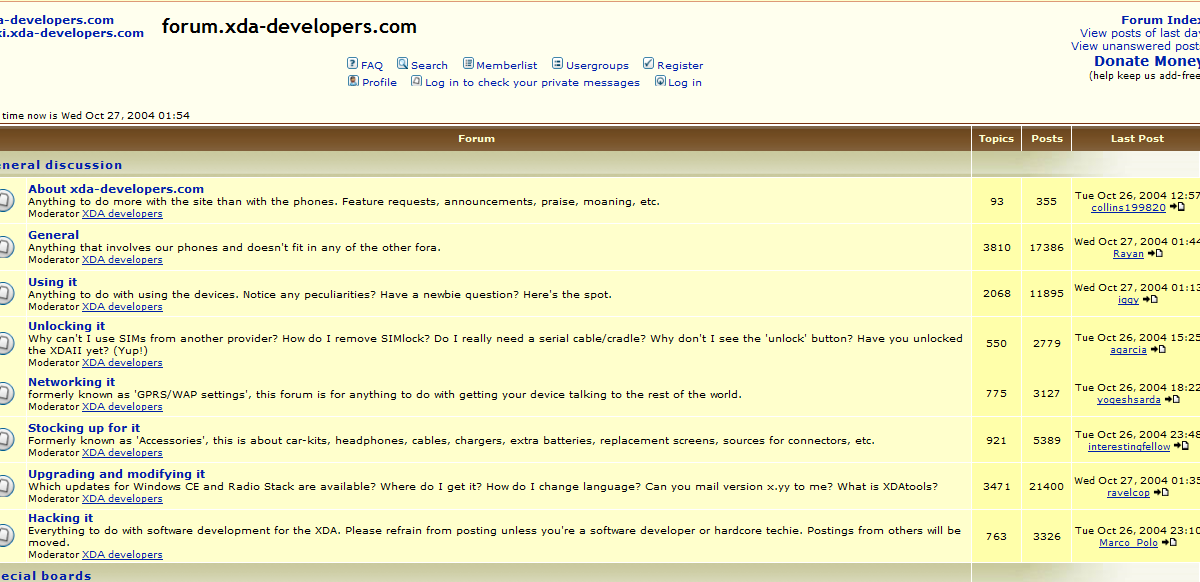
Task: Click the Memberlist icon
Action: point(468,64)
